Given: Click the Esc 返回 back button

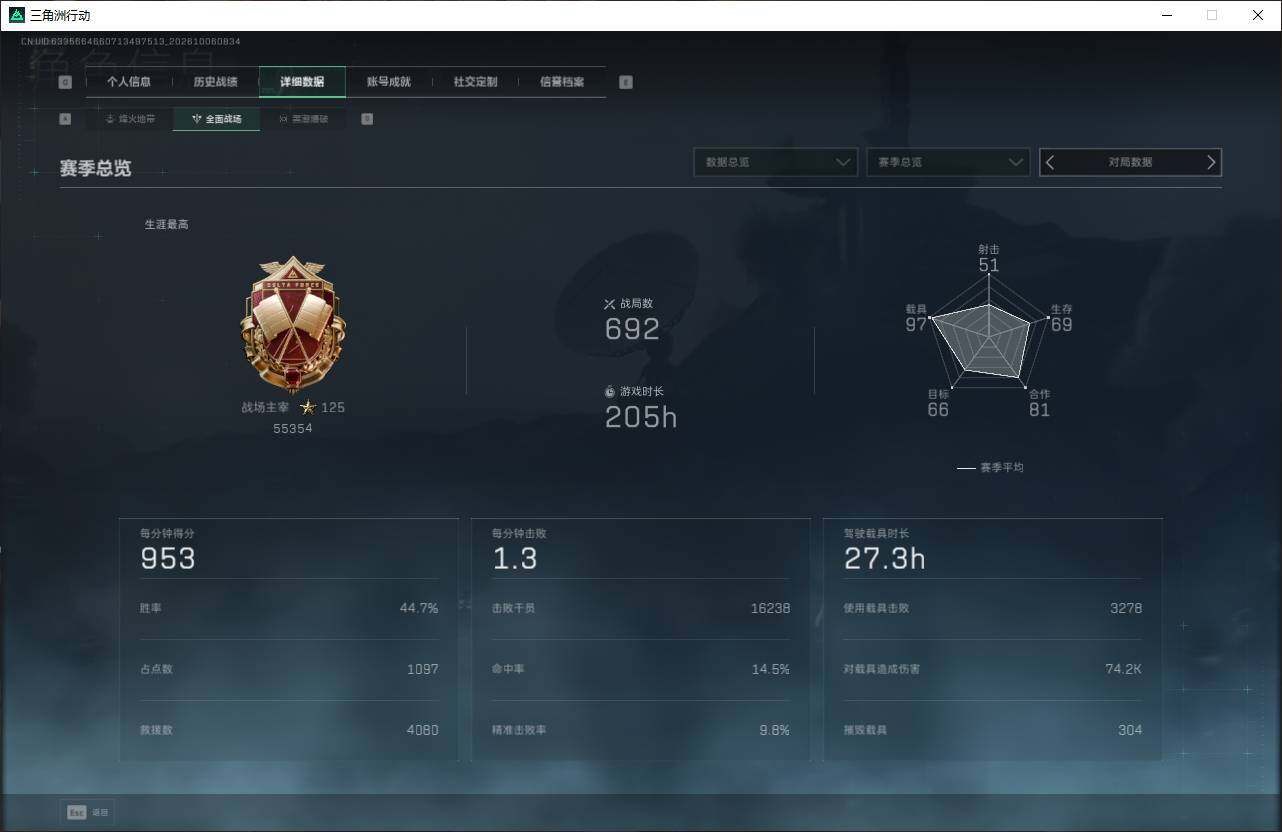Looking at the screenshot, I should [x=88, y=812].
